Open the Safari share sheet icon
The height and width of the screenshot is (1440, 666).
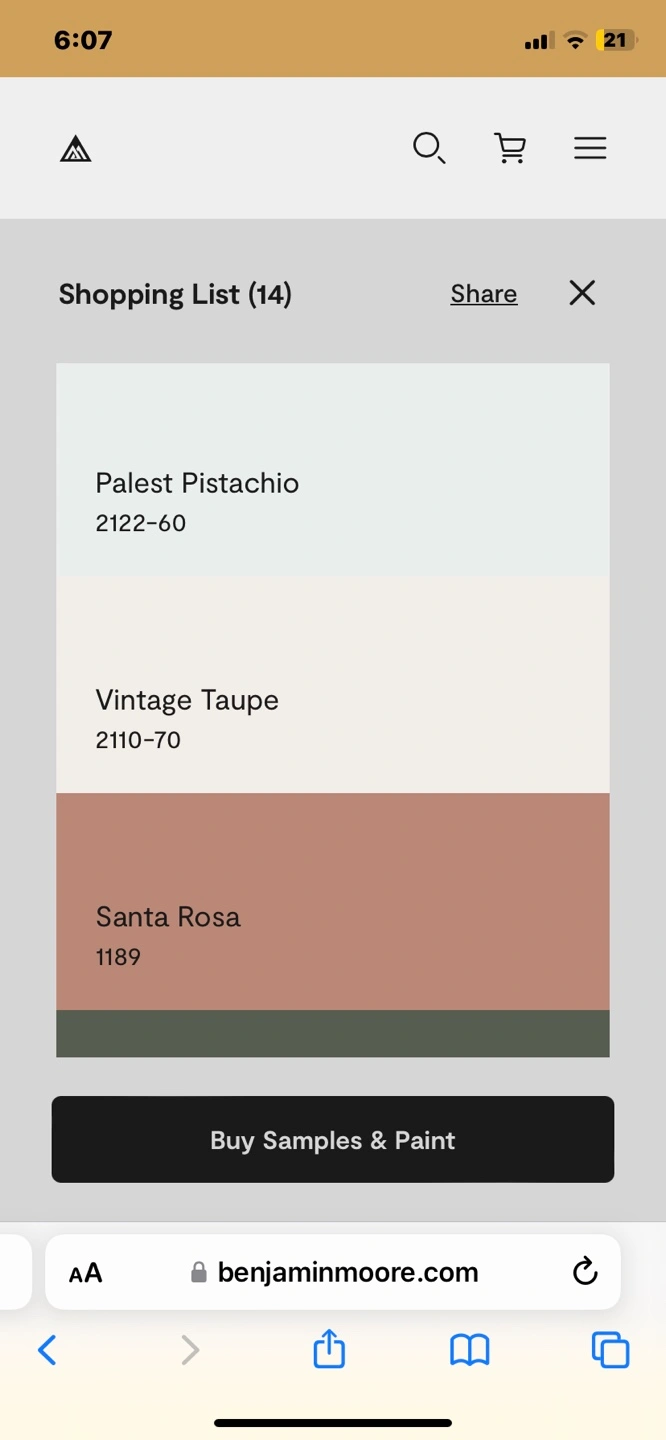(329, 1349)
